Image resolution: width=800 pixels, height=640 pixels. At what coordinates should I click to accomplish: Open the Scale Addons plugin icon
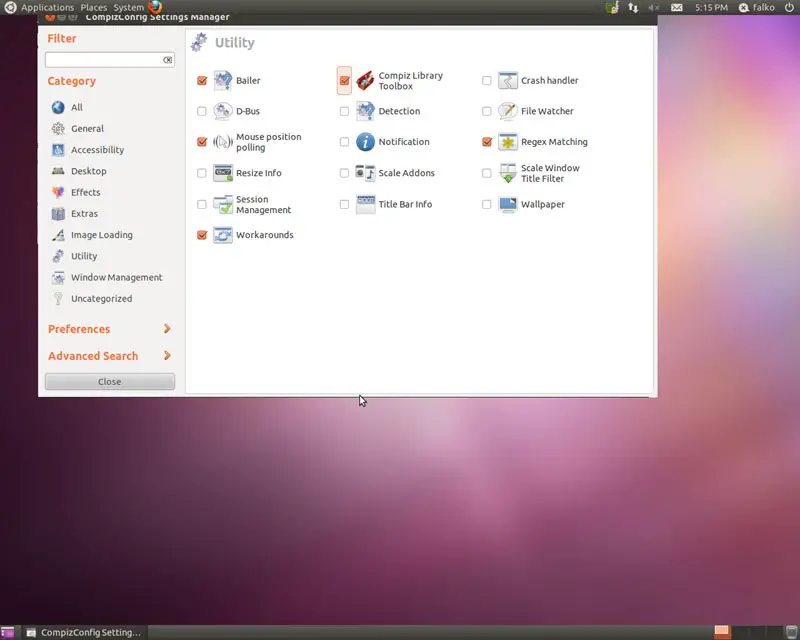(365, 173)
